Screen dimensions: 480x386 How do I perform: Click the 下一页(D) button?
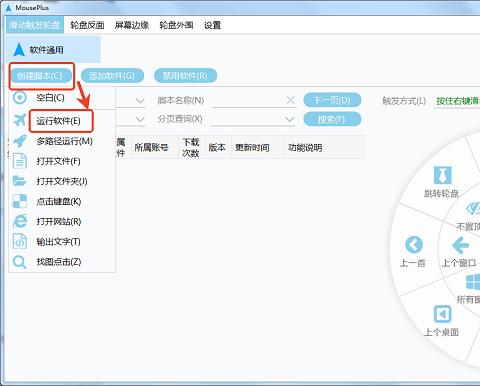[332, 100]
